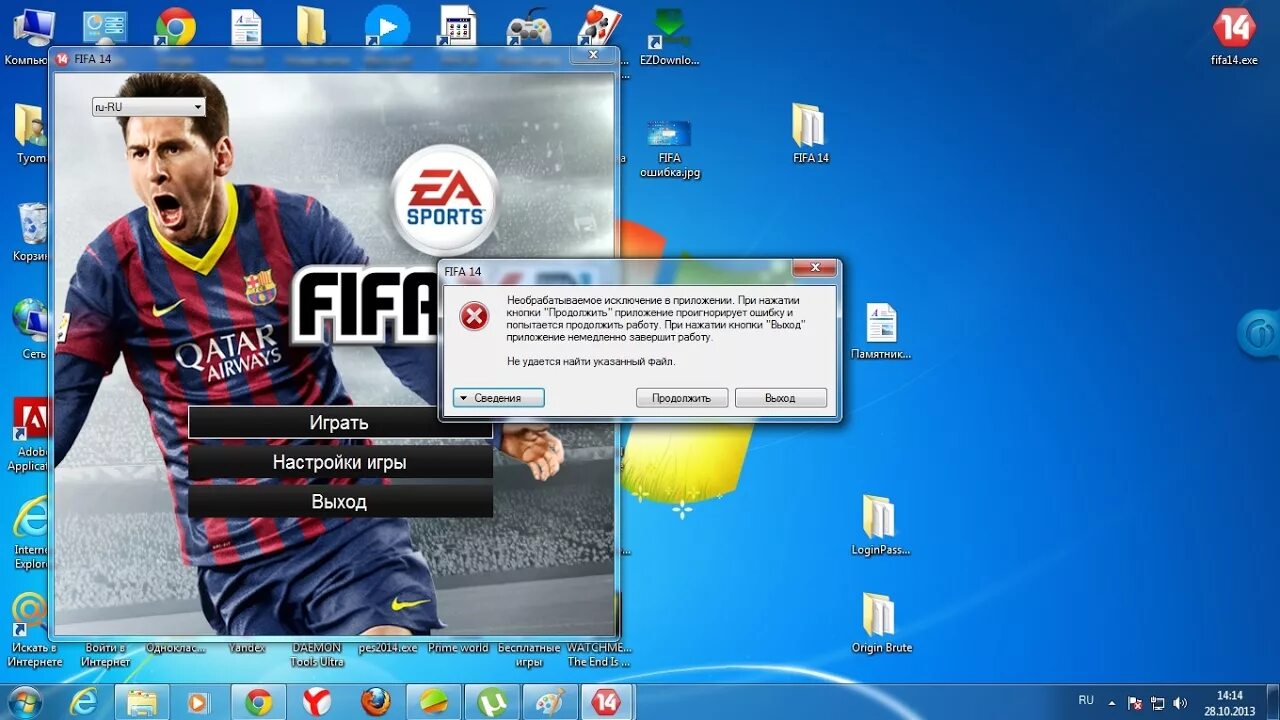The image size is (1280, 720).
Task: Open Google Chrome from the taskbar
Action: (258, 703)
